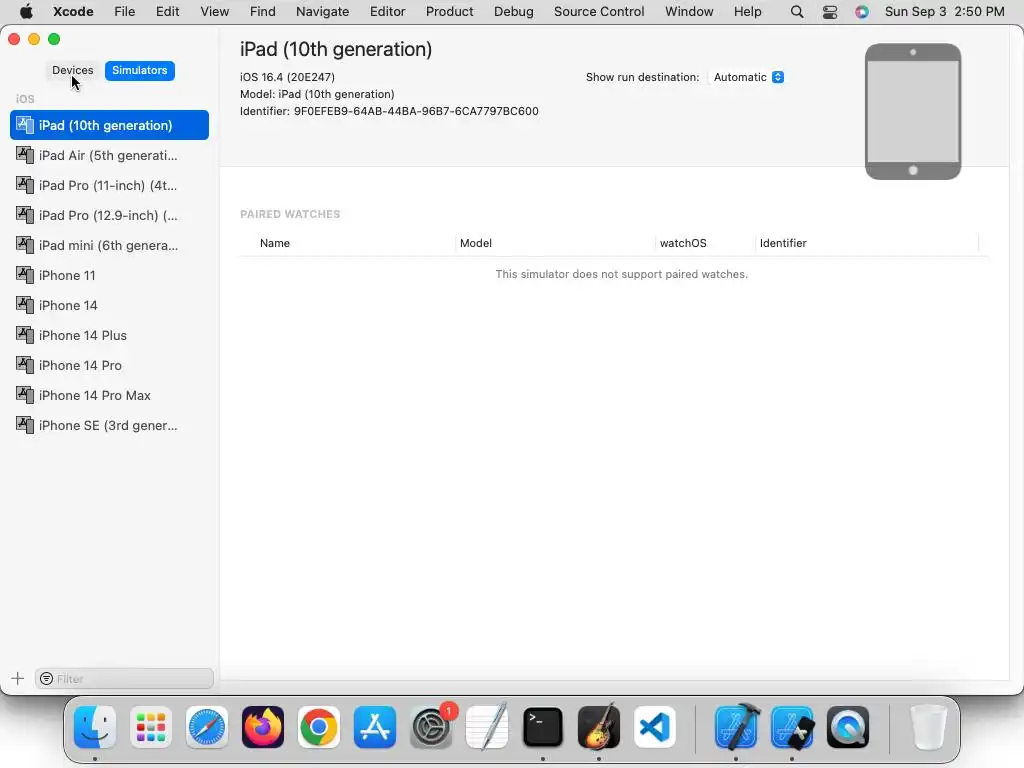Switch to the Devices tab
This screenshot has width=1024, height=768.
click(x=72, y=70)
